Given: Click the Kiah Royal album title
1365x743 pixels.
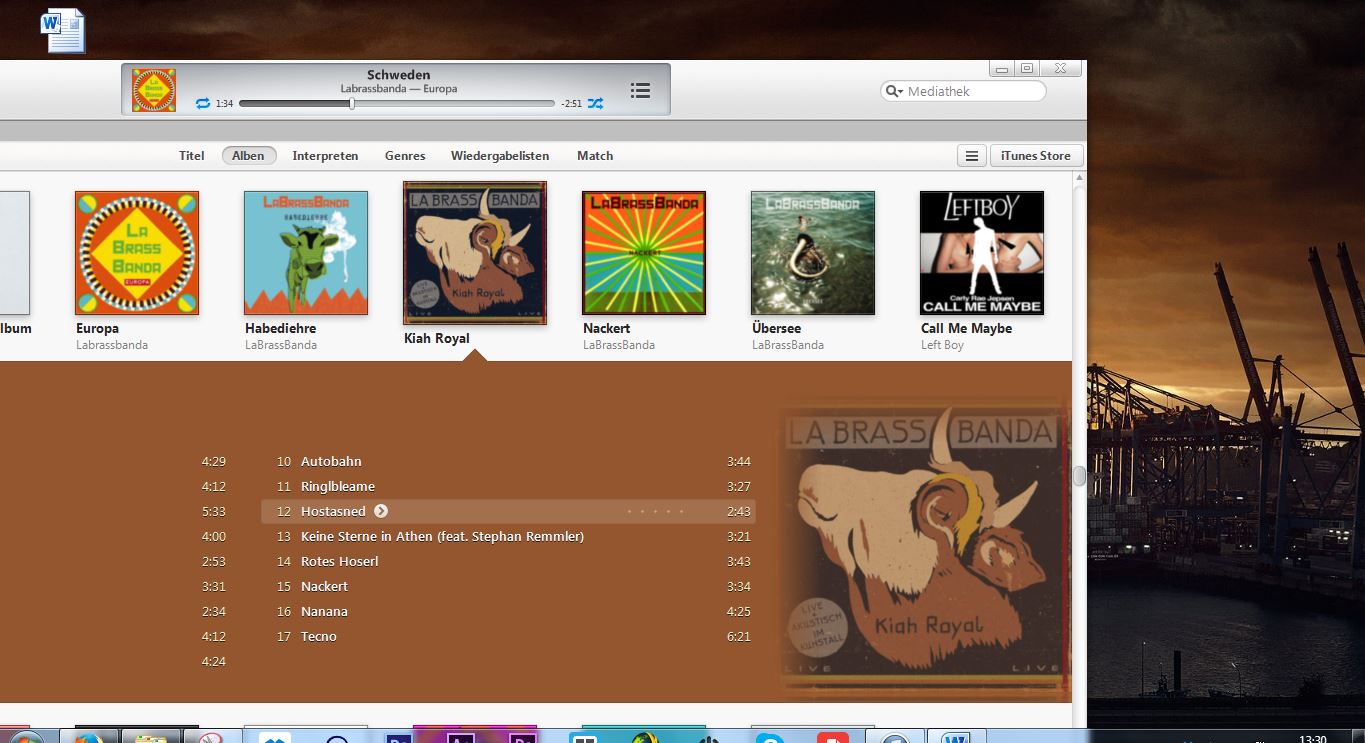Looking at the screenshot, I should tap(437, 338).
